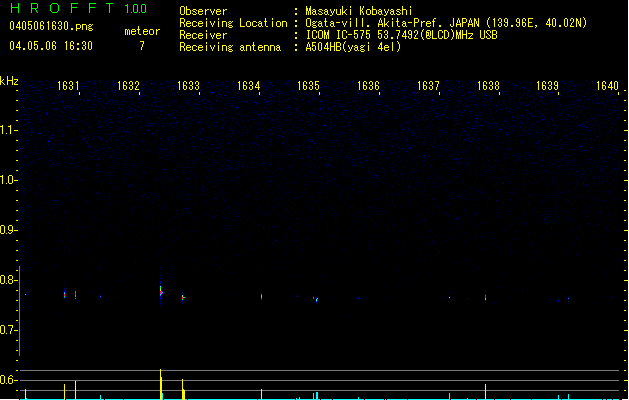The width and height of the screenshot is (629, 400).
Task: Click the tallest yellow intensity spike
Action: [161, 384]
